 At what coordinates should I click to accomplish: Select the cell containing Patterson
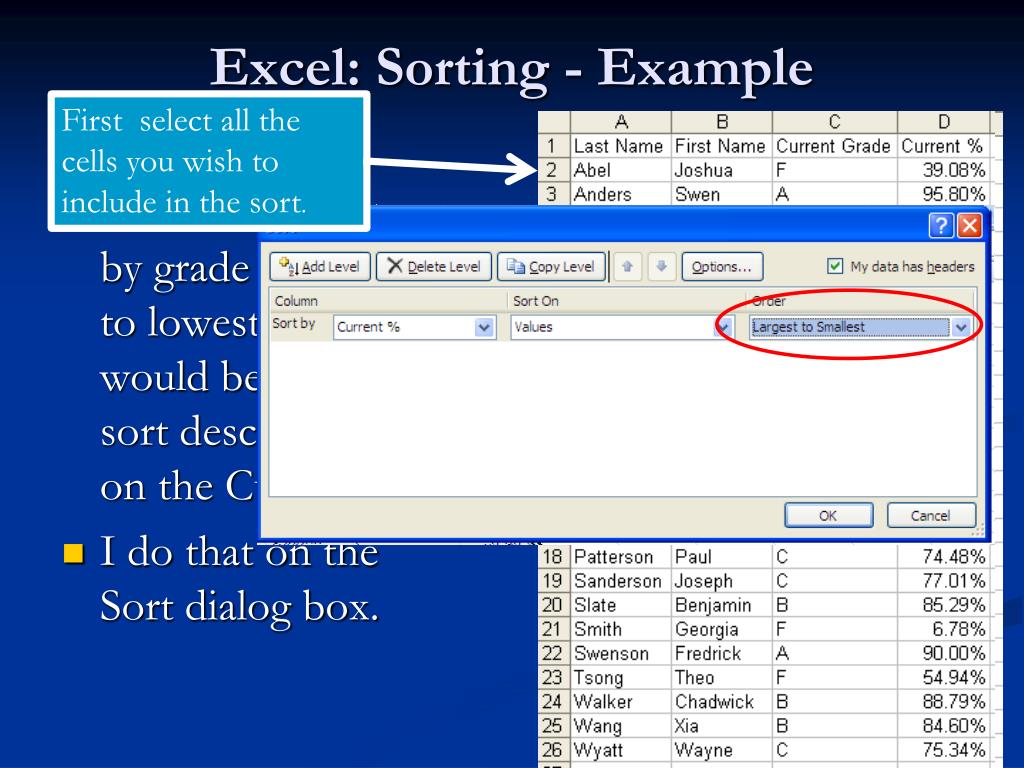coord(620,556)
